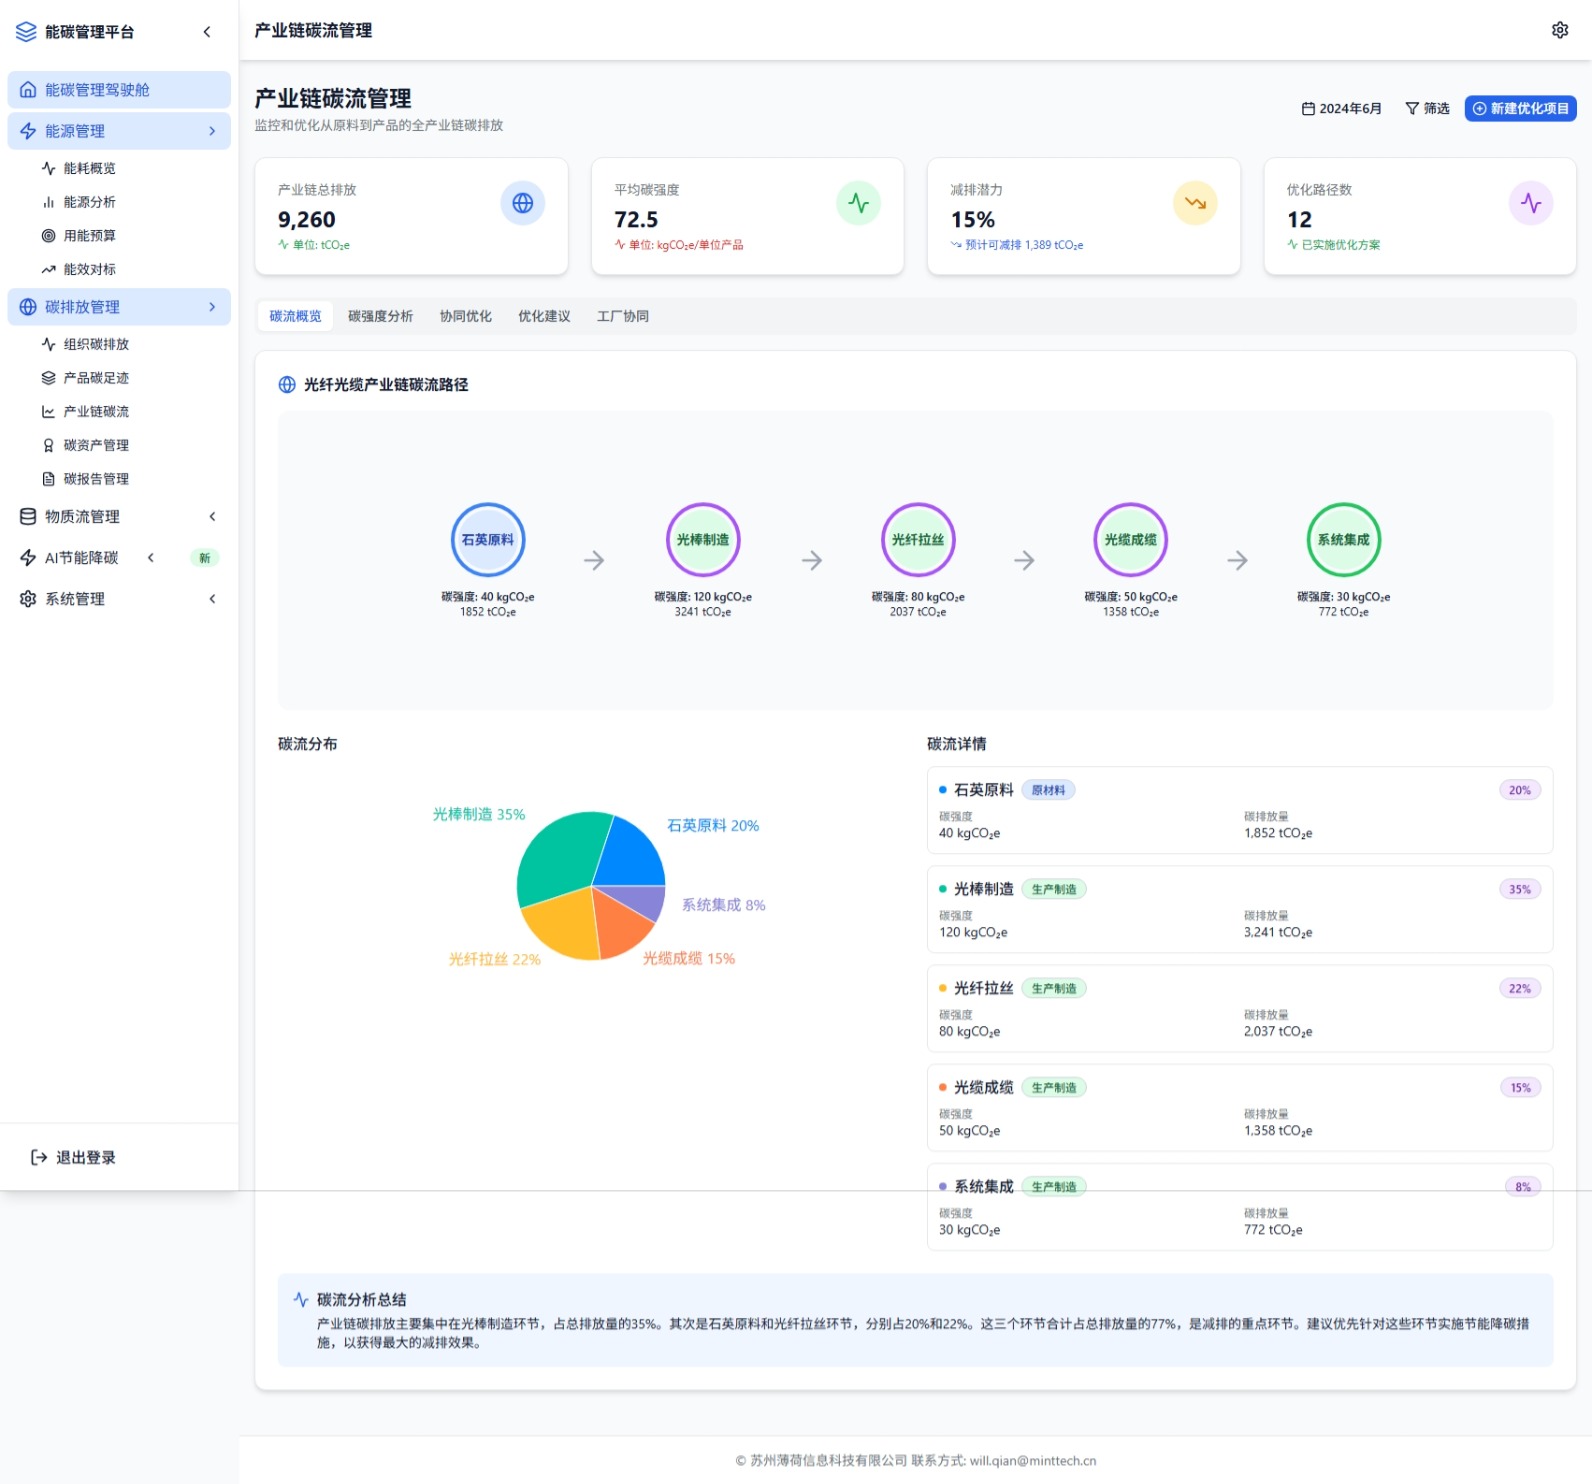Click the pulse icon on 平均碳强度 card
This screenshot has height=1484, width=1592.
(x=858, y=203)
